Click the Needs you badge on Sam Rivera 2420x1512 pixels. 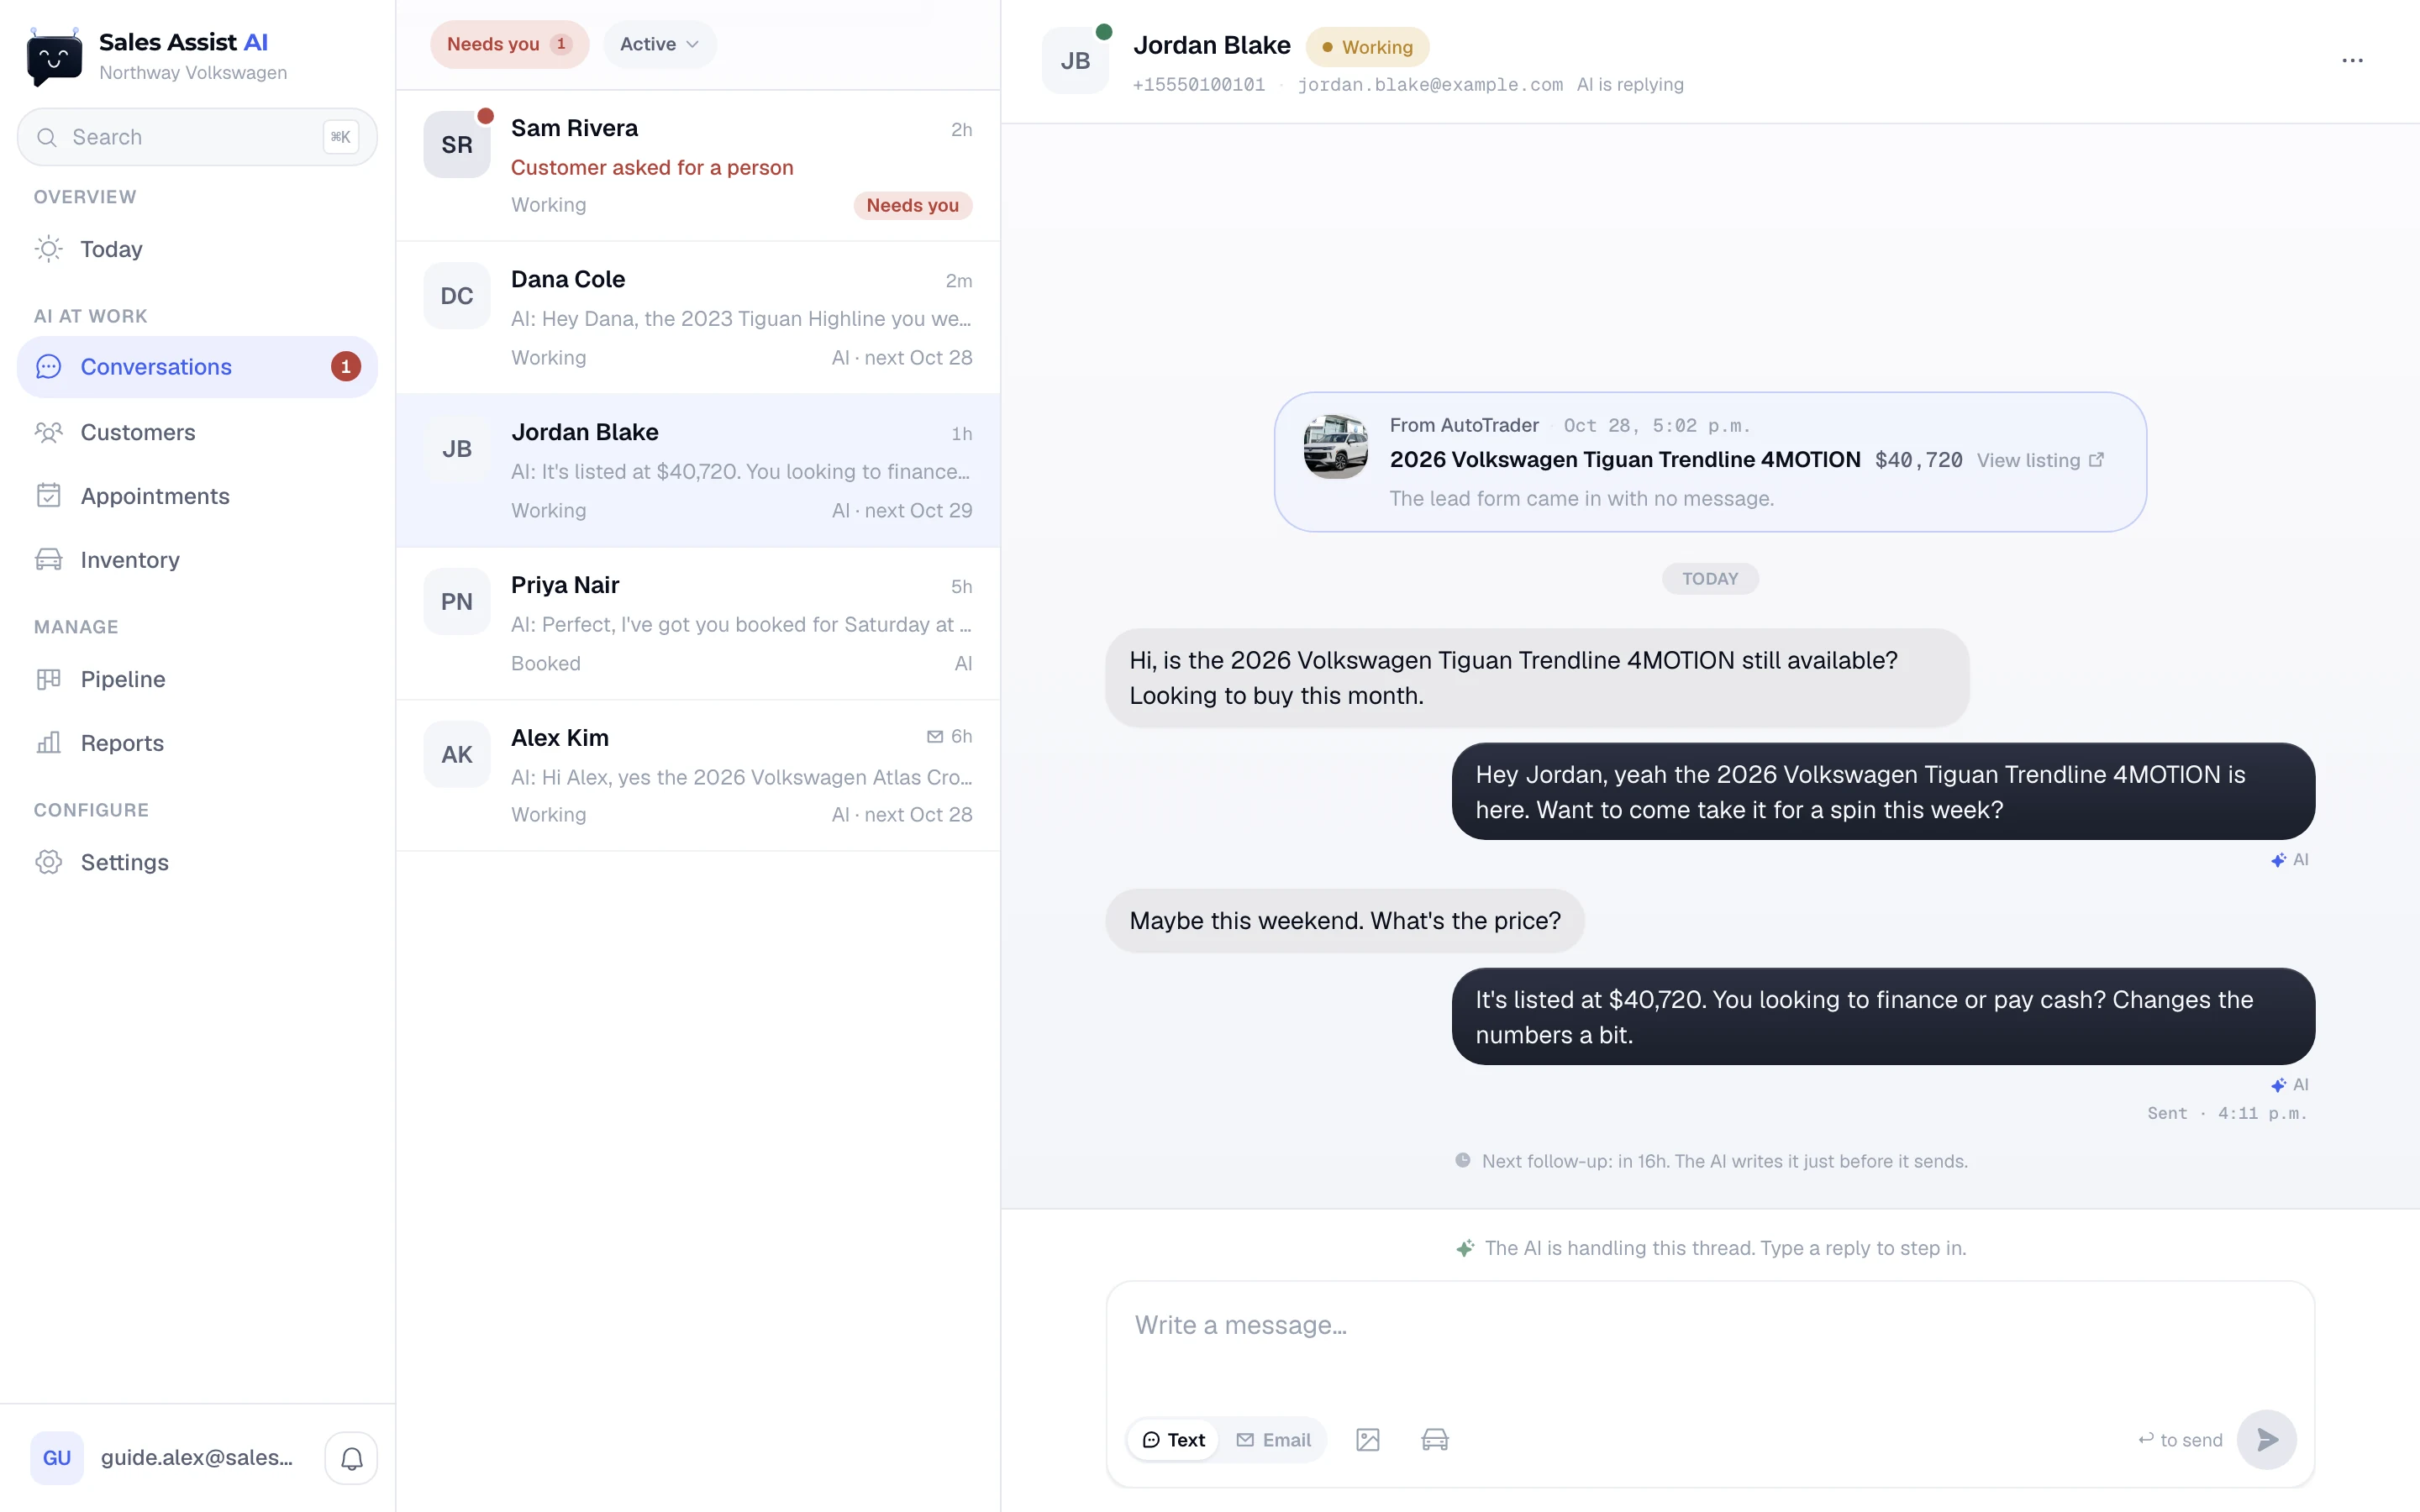tap(912, 205)
